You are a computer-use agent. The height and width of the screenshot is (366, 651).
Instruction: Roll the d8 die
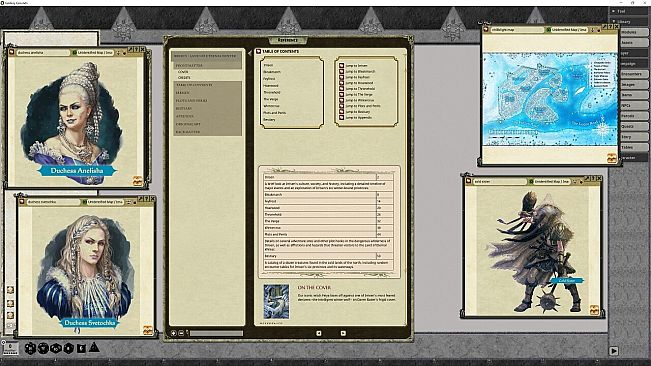tap(69, 348)
